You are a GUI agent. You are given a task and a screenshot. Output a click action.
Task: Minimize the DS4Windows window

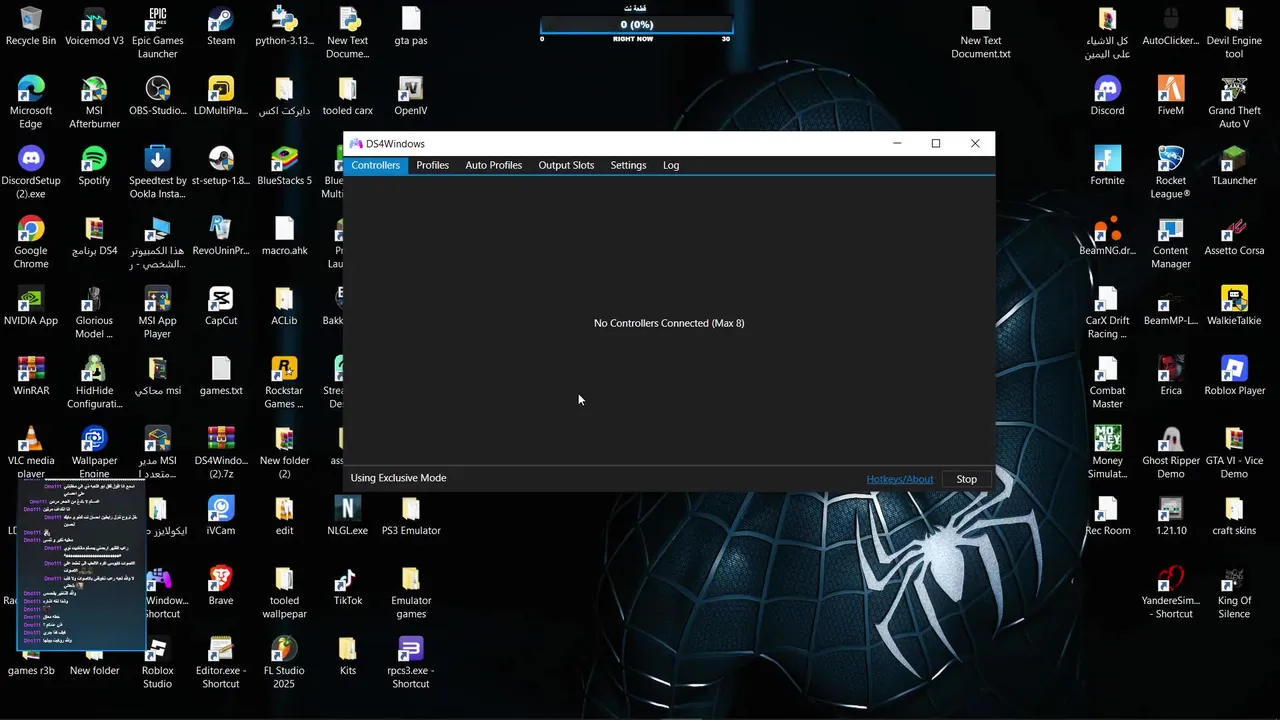tap(897, 144)
